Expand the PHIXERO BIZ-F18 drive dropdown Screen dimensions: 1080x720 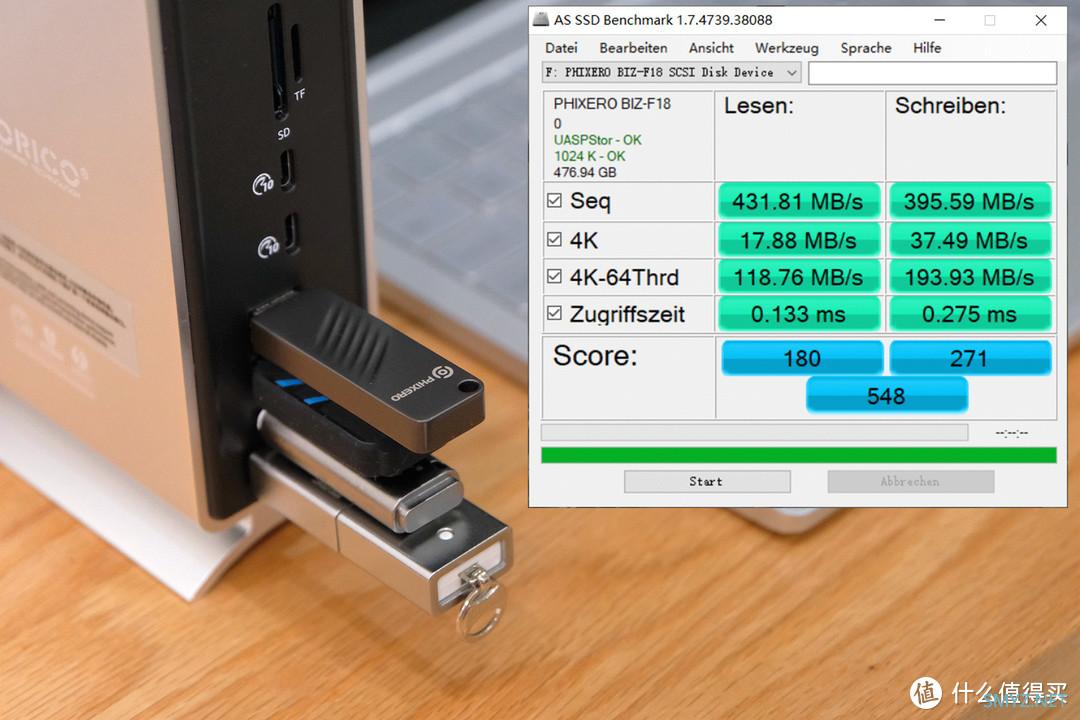tap(672, 72)
